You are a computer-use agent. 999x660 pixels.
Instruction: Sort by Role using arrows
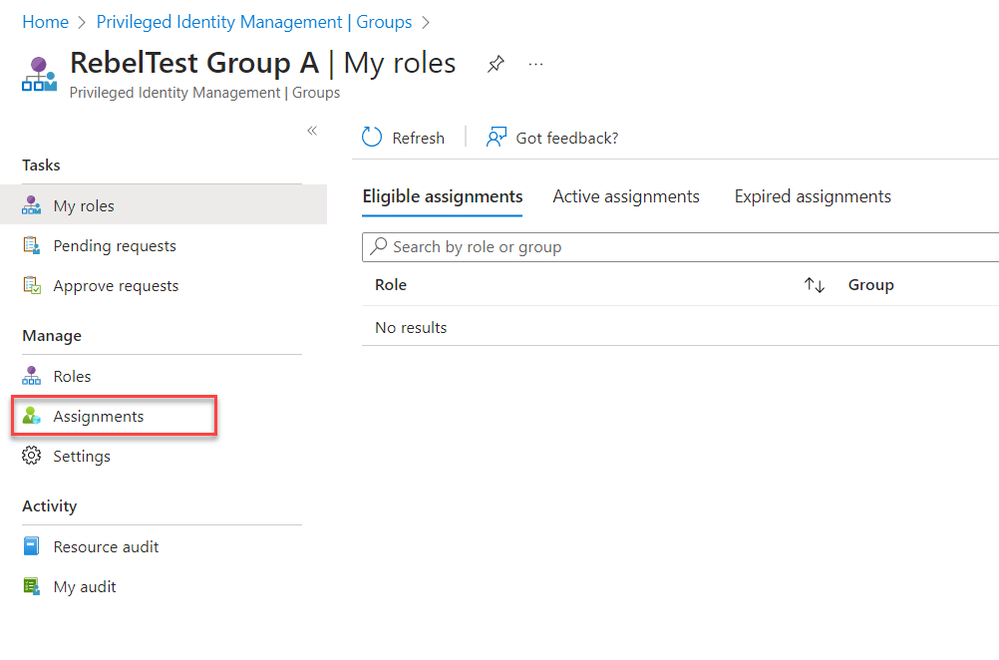tap(814, 286)
